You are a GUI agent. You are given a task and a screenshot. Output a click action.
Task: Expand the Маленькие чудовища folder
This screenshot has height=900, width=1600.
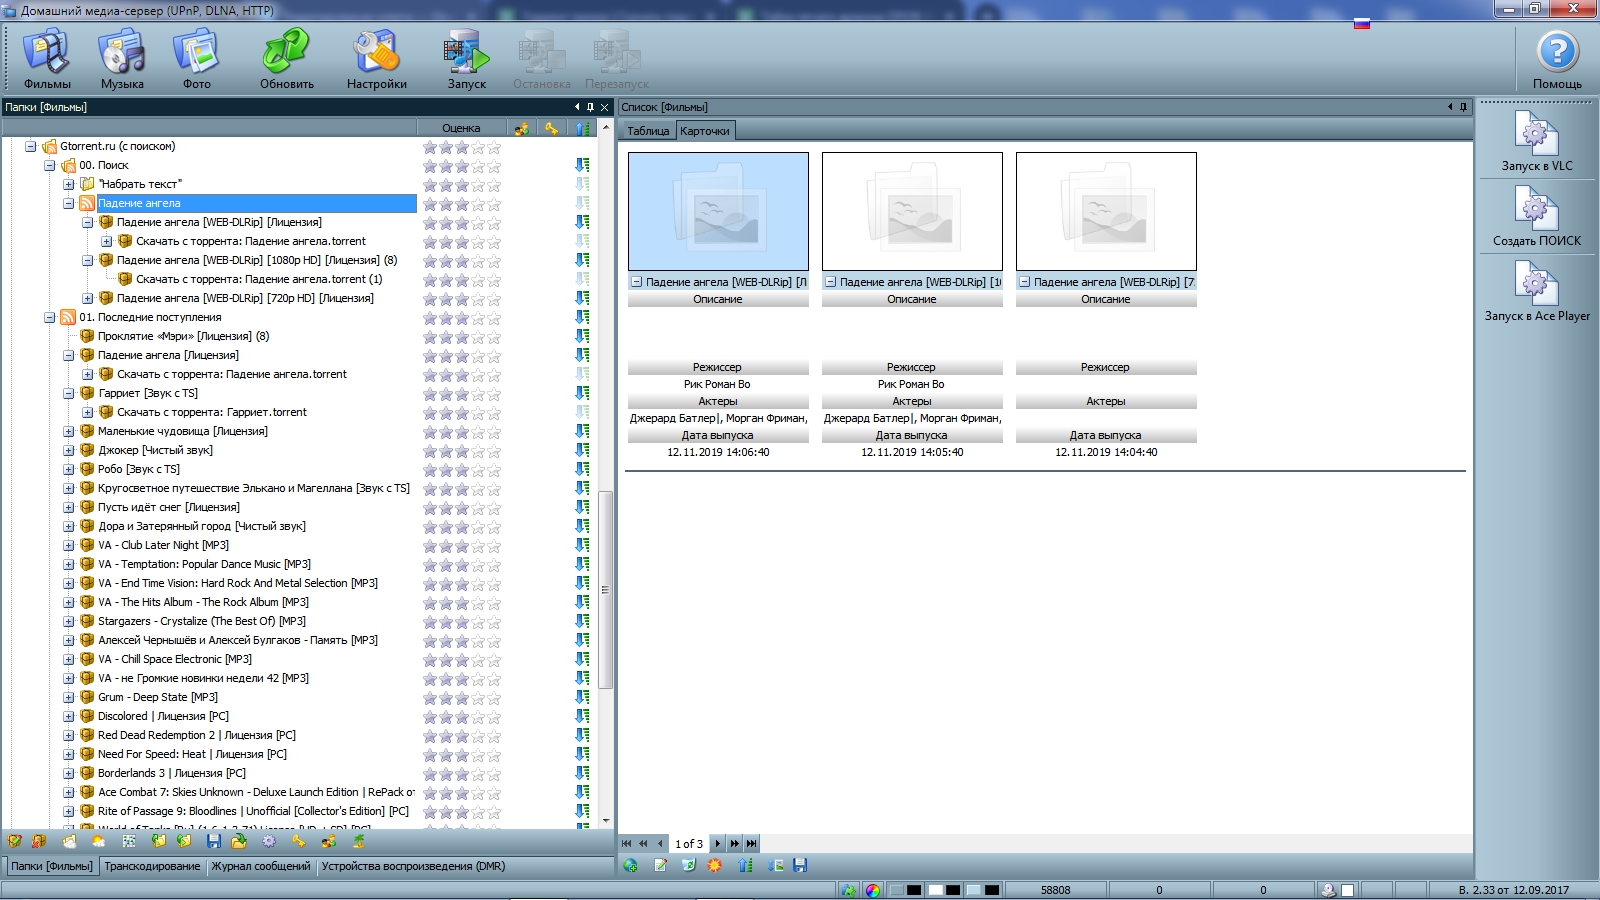tap(69, 432)
